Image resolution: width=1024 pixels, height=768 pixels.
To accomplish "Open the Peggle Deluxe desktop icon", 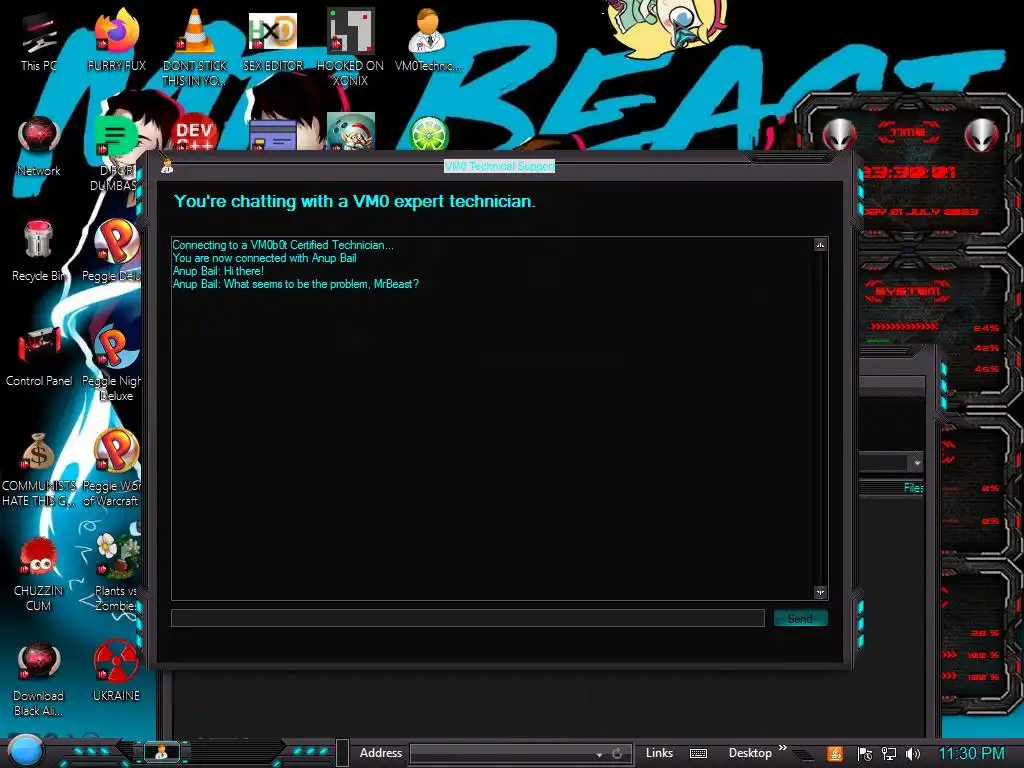I will point(116,251).
